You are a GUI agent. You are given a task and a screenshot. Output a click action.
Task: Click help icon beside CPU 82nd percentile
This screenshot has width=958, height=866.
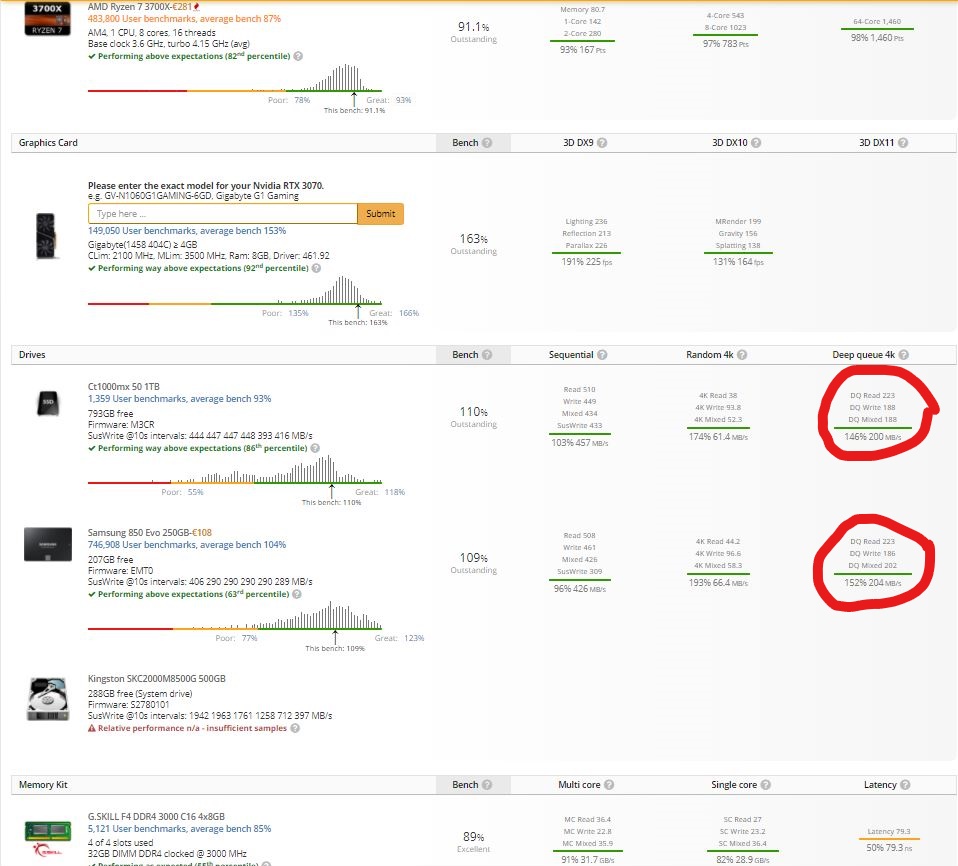(x=298, y=56)
